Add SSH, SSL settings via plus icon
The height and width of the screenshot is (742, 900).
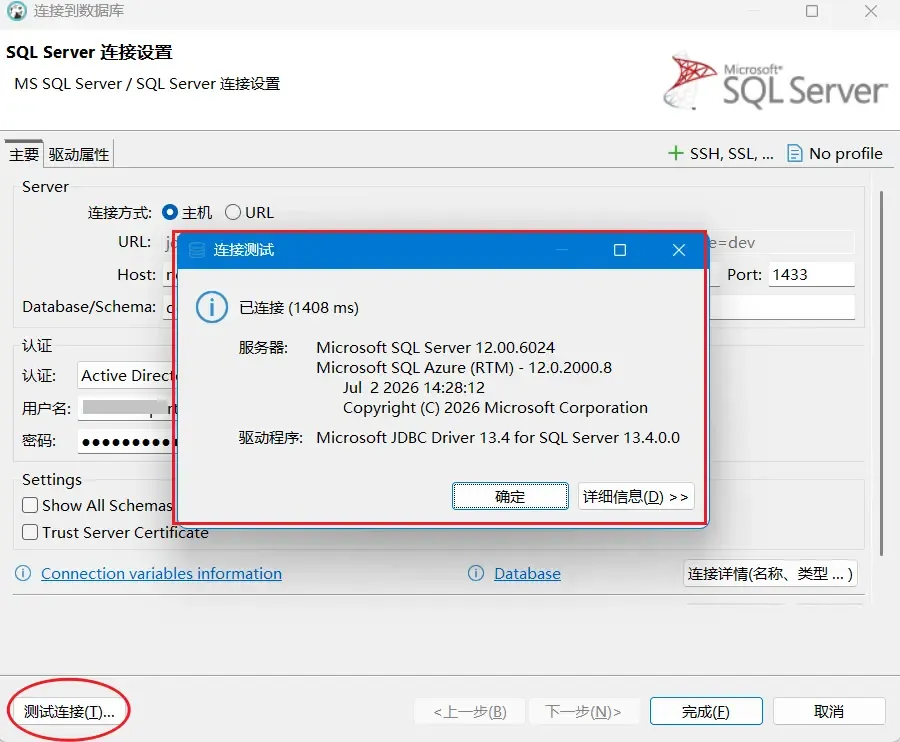676,153
